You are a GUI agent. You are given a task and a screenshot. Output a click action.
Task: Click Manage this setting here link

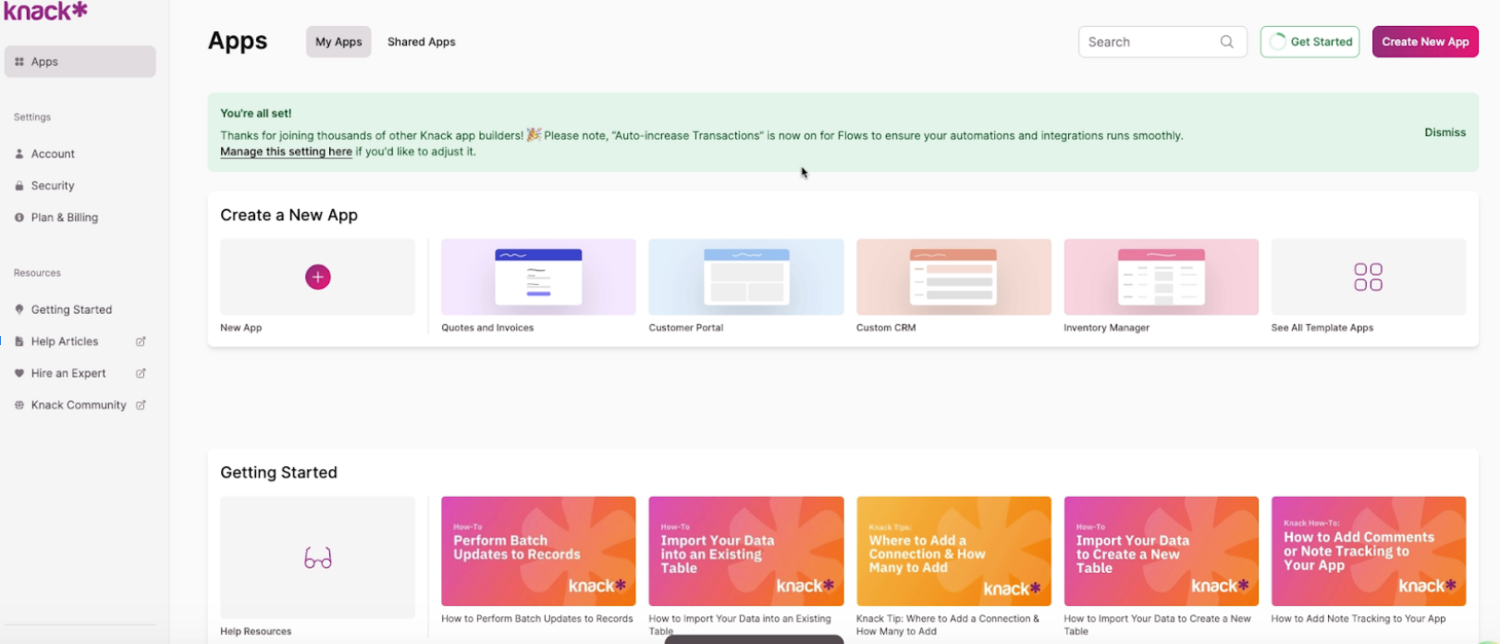[x=286, y=152]
